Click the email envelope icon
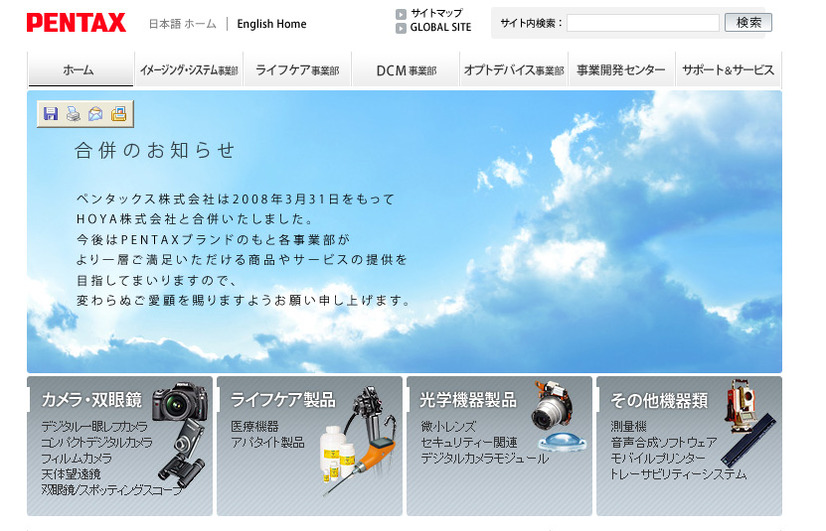The image size is (826, 531). pyautogui.click(x=96, y=113)
